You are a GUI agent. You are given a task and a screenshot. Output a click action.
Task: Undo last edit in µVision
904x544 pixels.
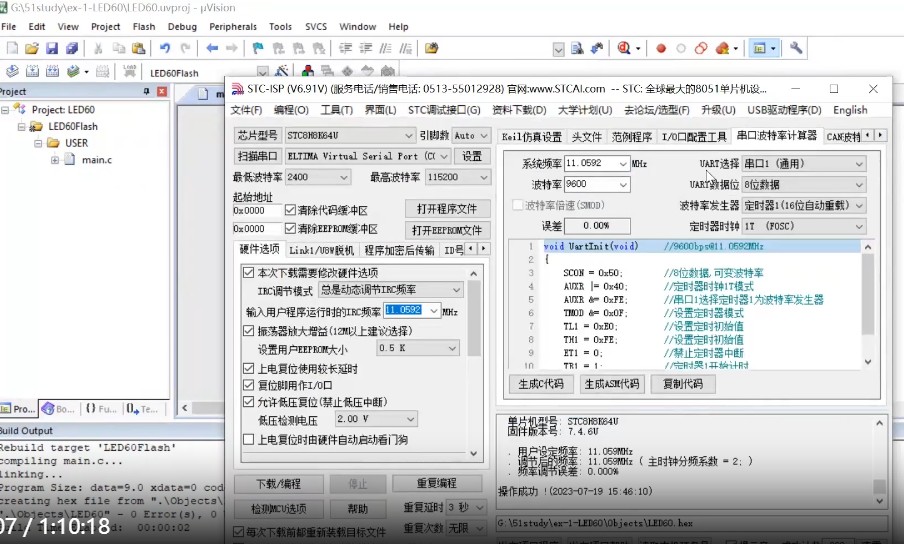coord(165,48)
